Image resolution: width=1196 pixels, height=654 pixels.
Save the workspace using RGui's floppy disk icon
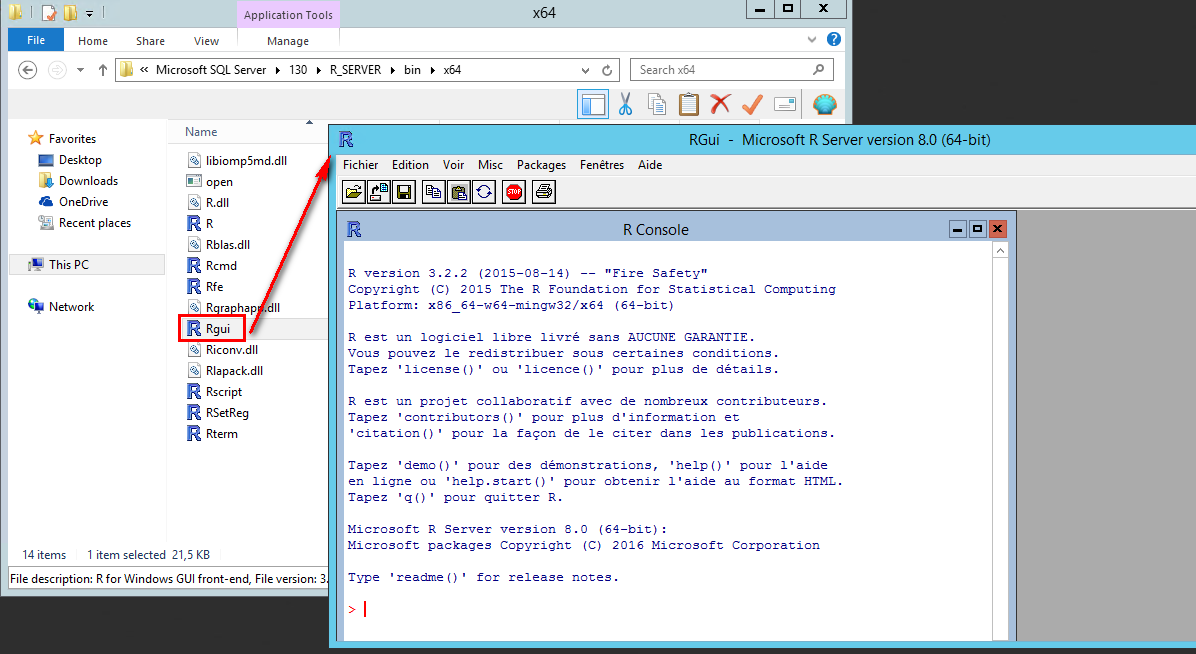404,192
